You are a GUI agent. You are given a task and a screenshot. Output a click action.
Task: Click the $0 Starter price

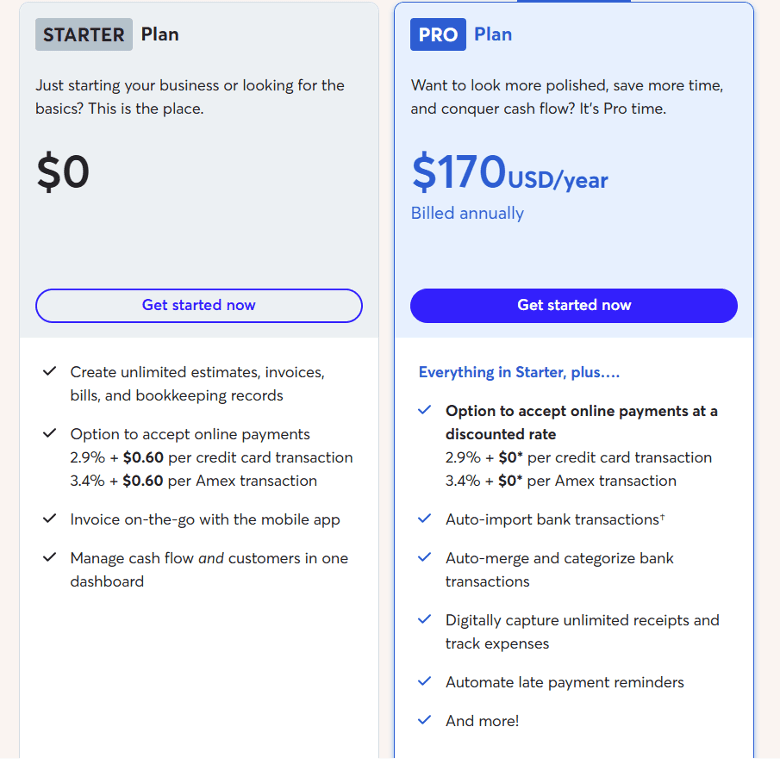coord(63,172)
